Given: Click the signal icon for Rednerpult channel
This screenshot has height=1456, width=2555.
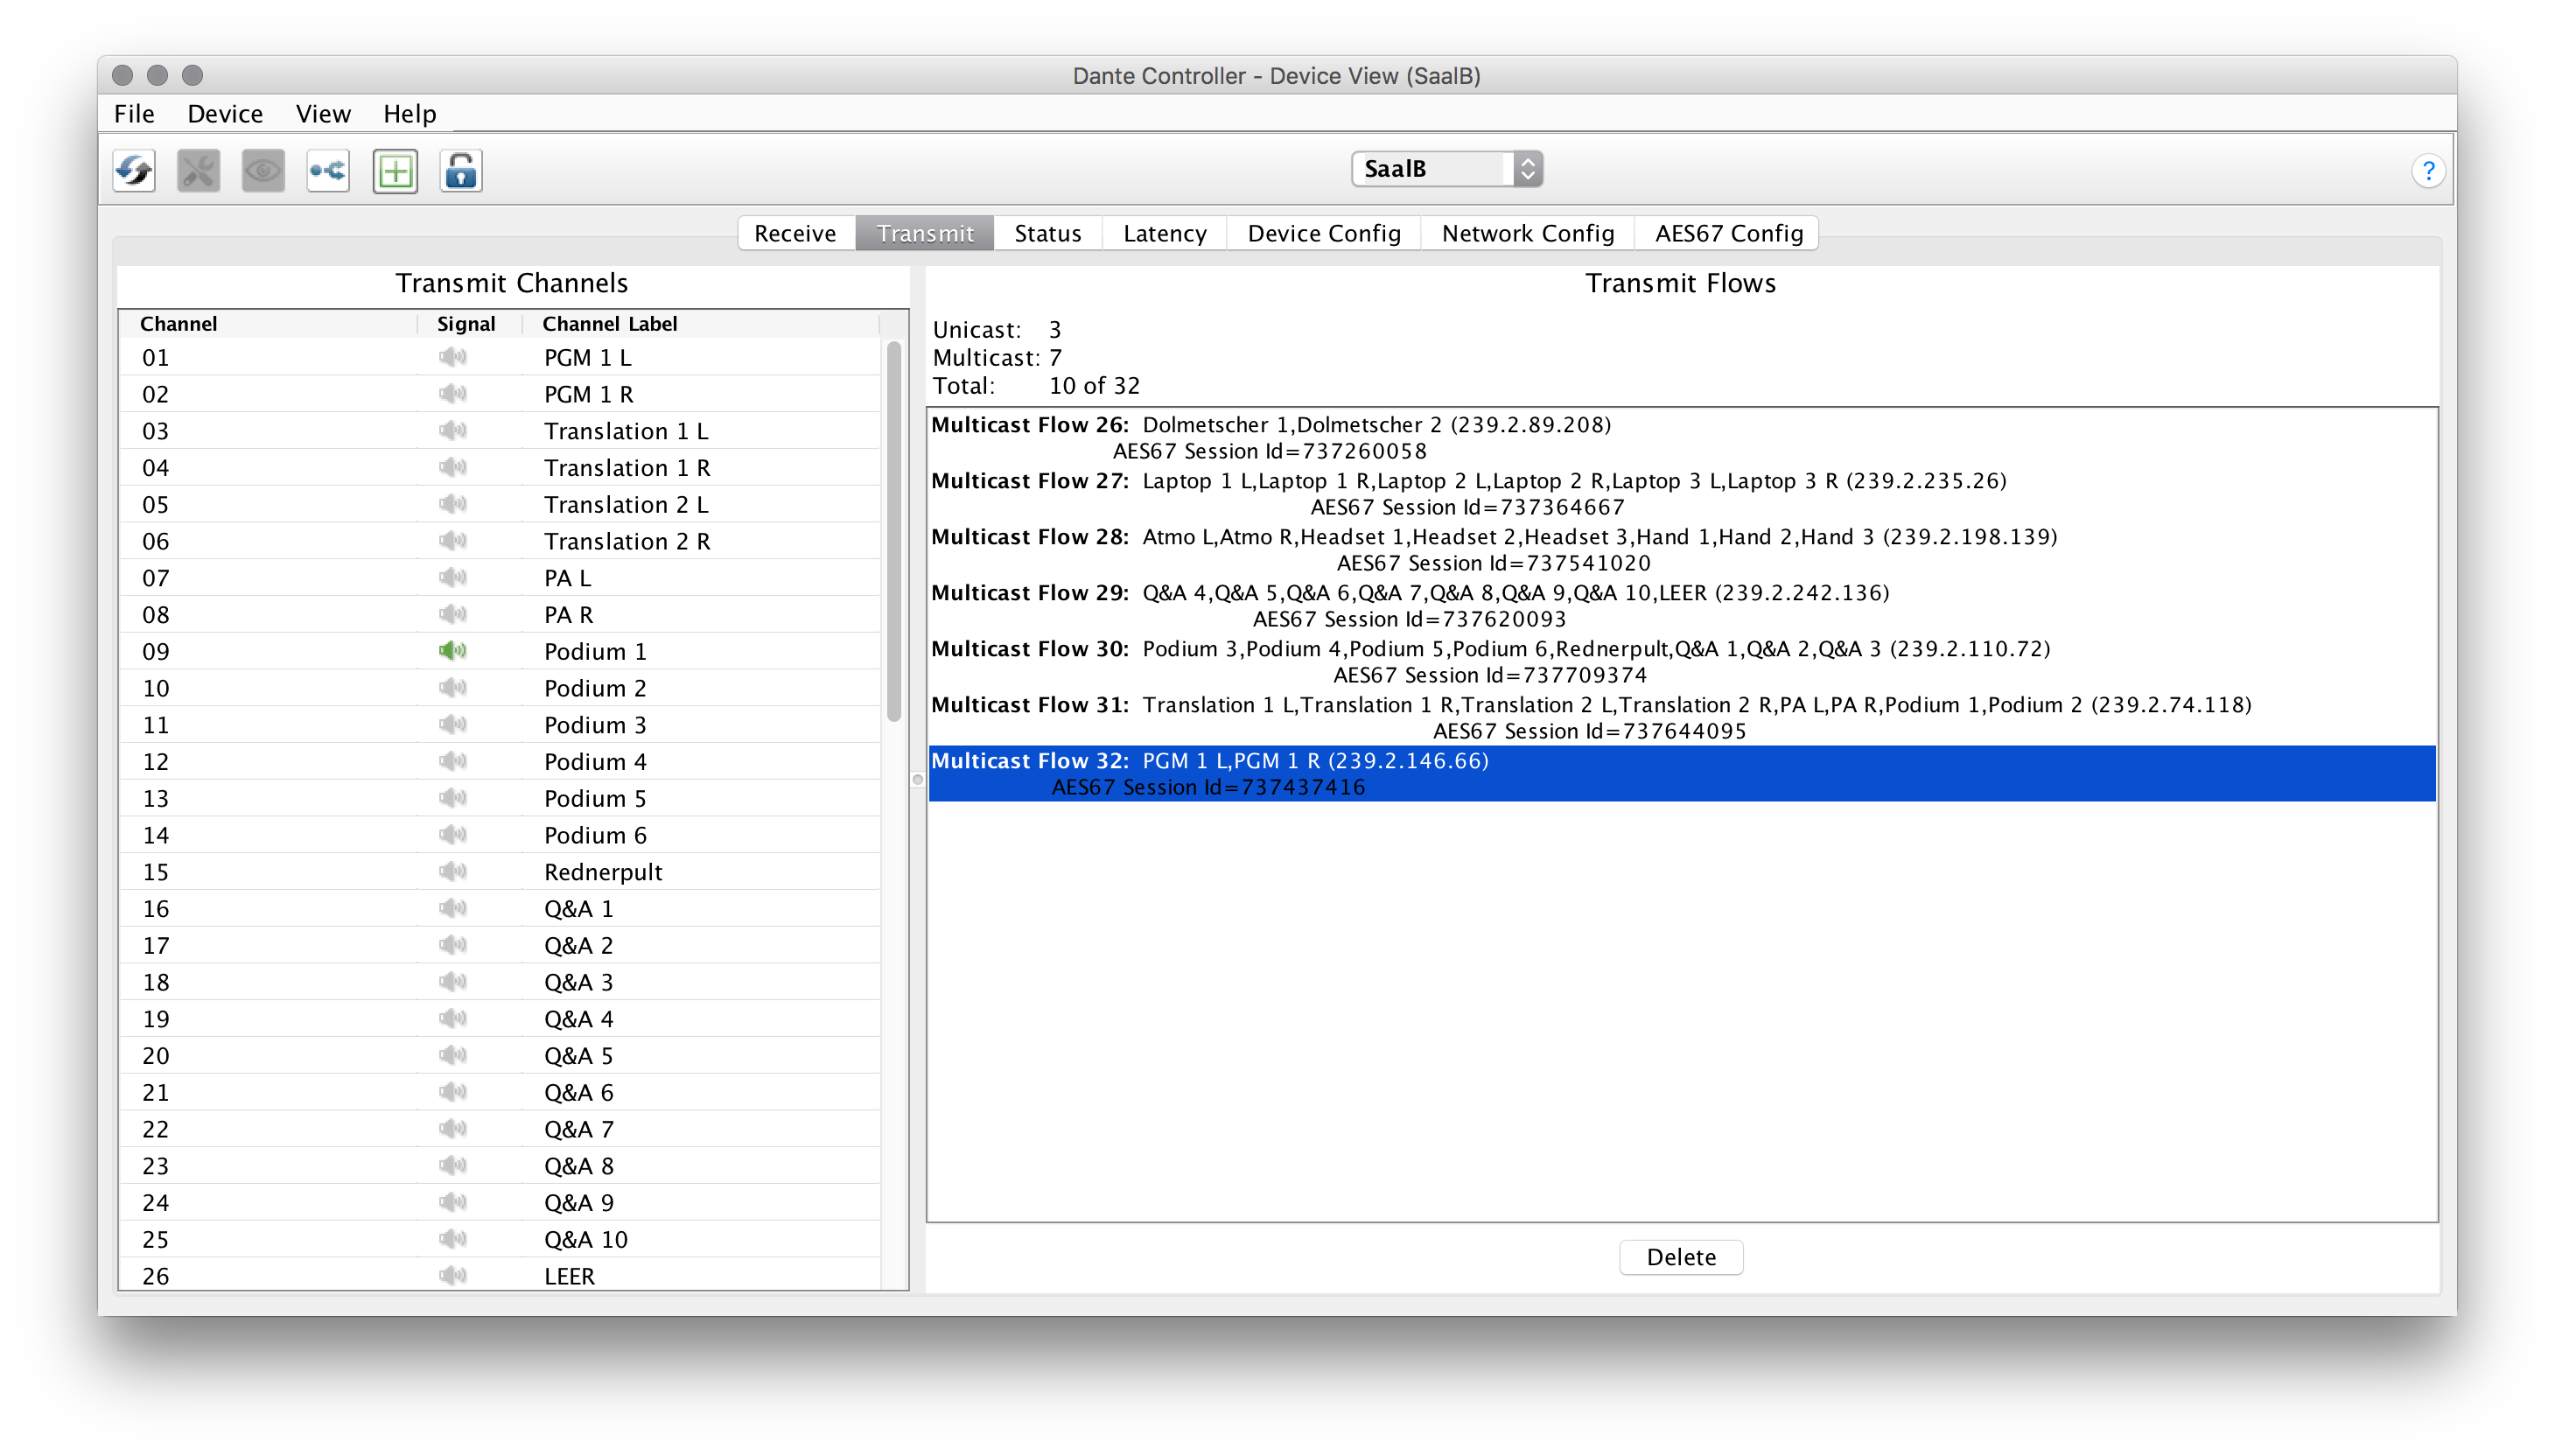Looking at the screenshot, I should (453, 871).
